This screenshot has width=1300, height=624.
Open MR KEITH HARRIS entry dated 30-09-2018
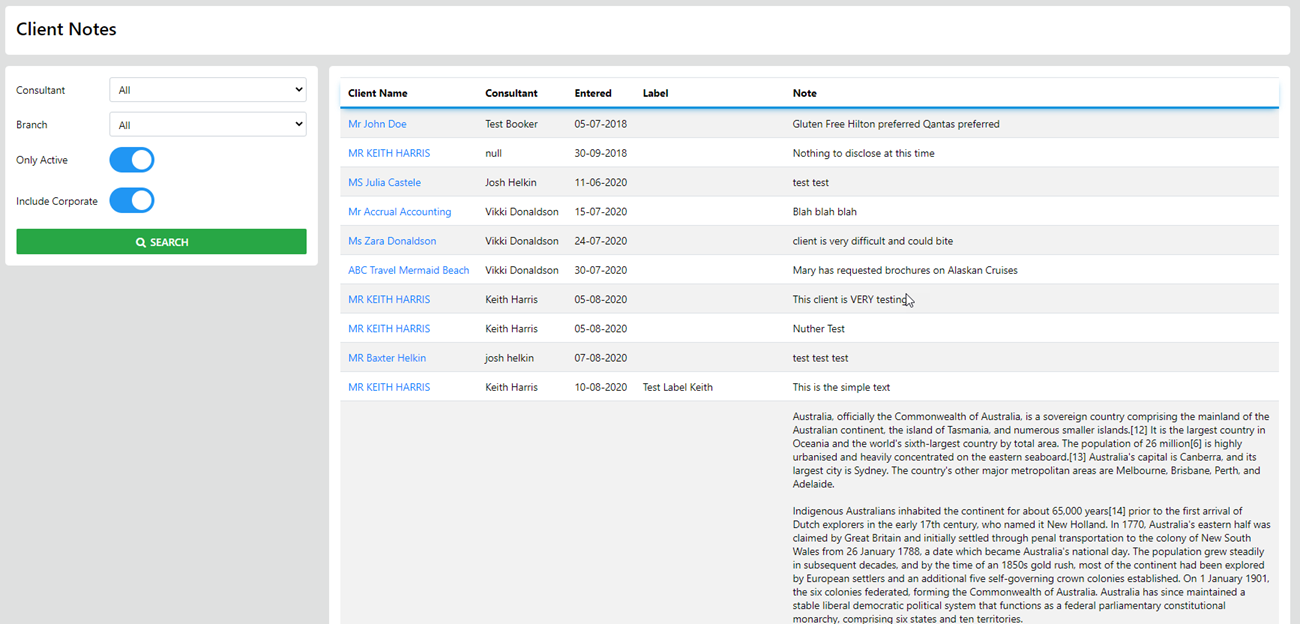[389, 154]
